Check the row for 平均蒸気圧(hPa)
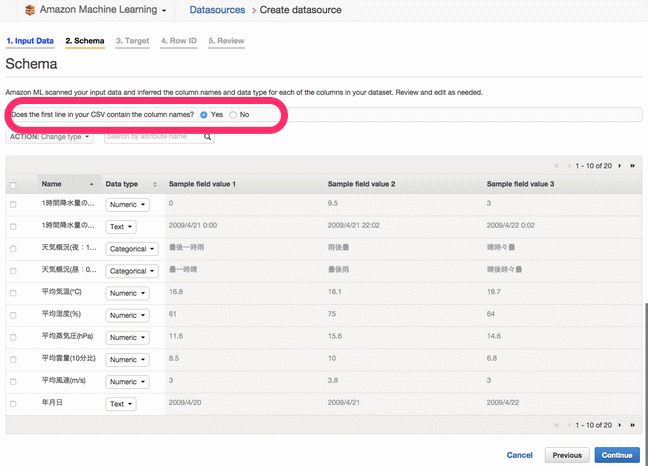Viewport: 648px width, 466px height. (x=13, y=338)
